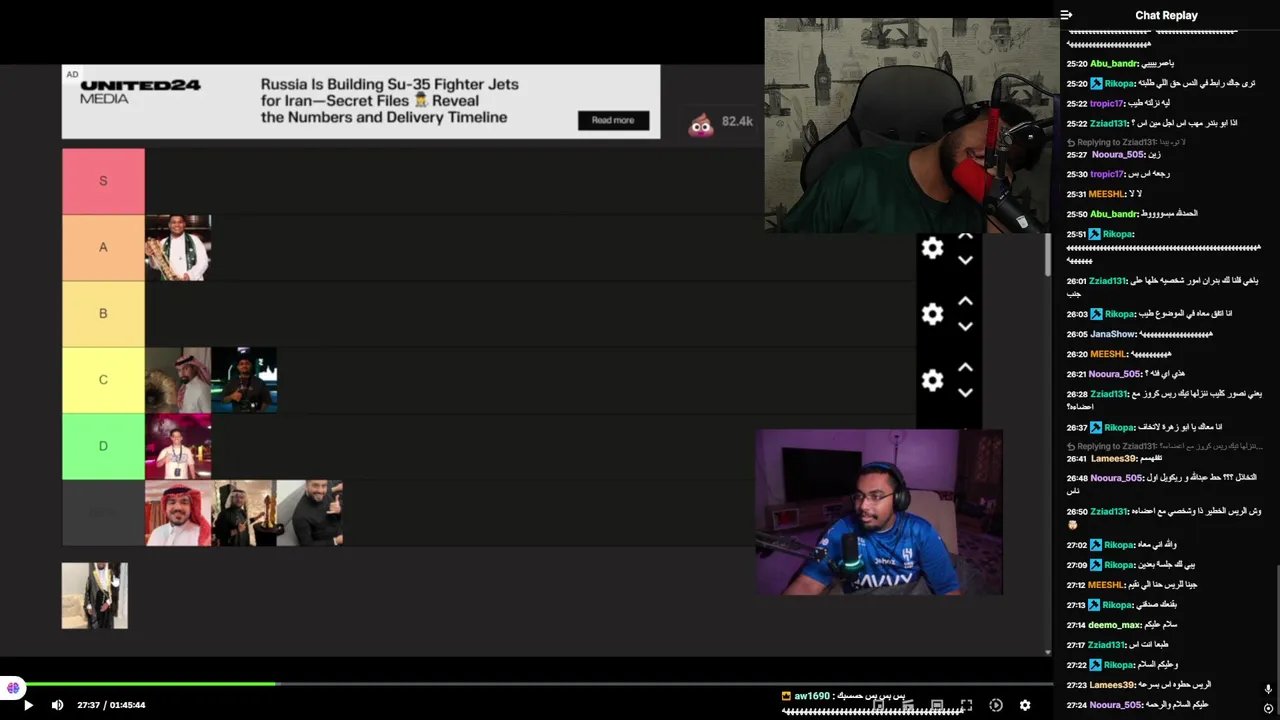
Task: Jump to 26:01 chat timestamp
Action: [1076, 282]
